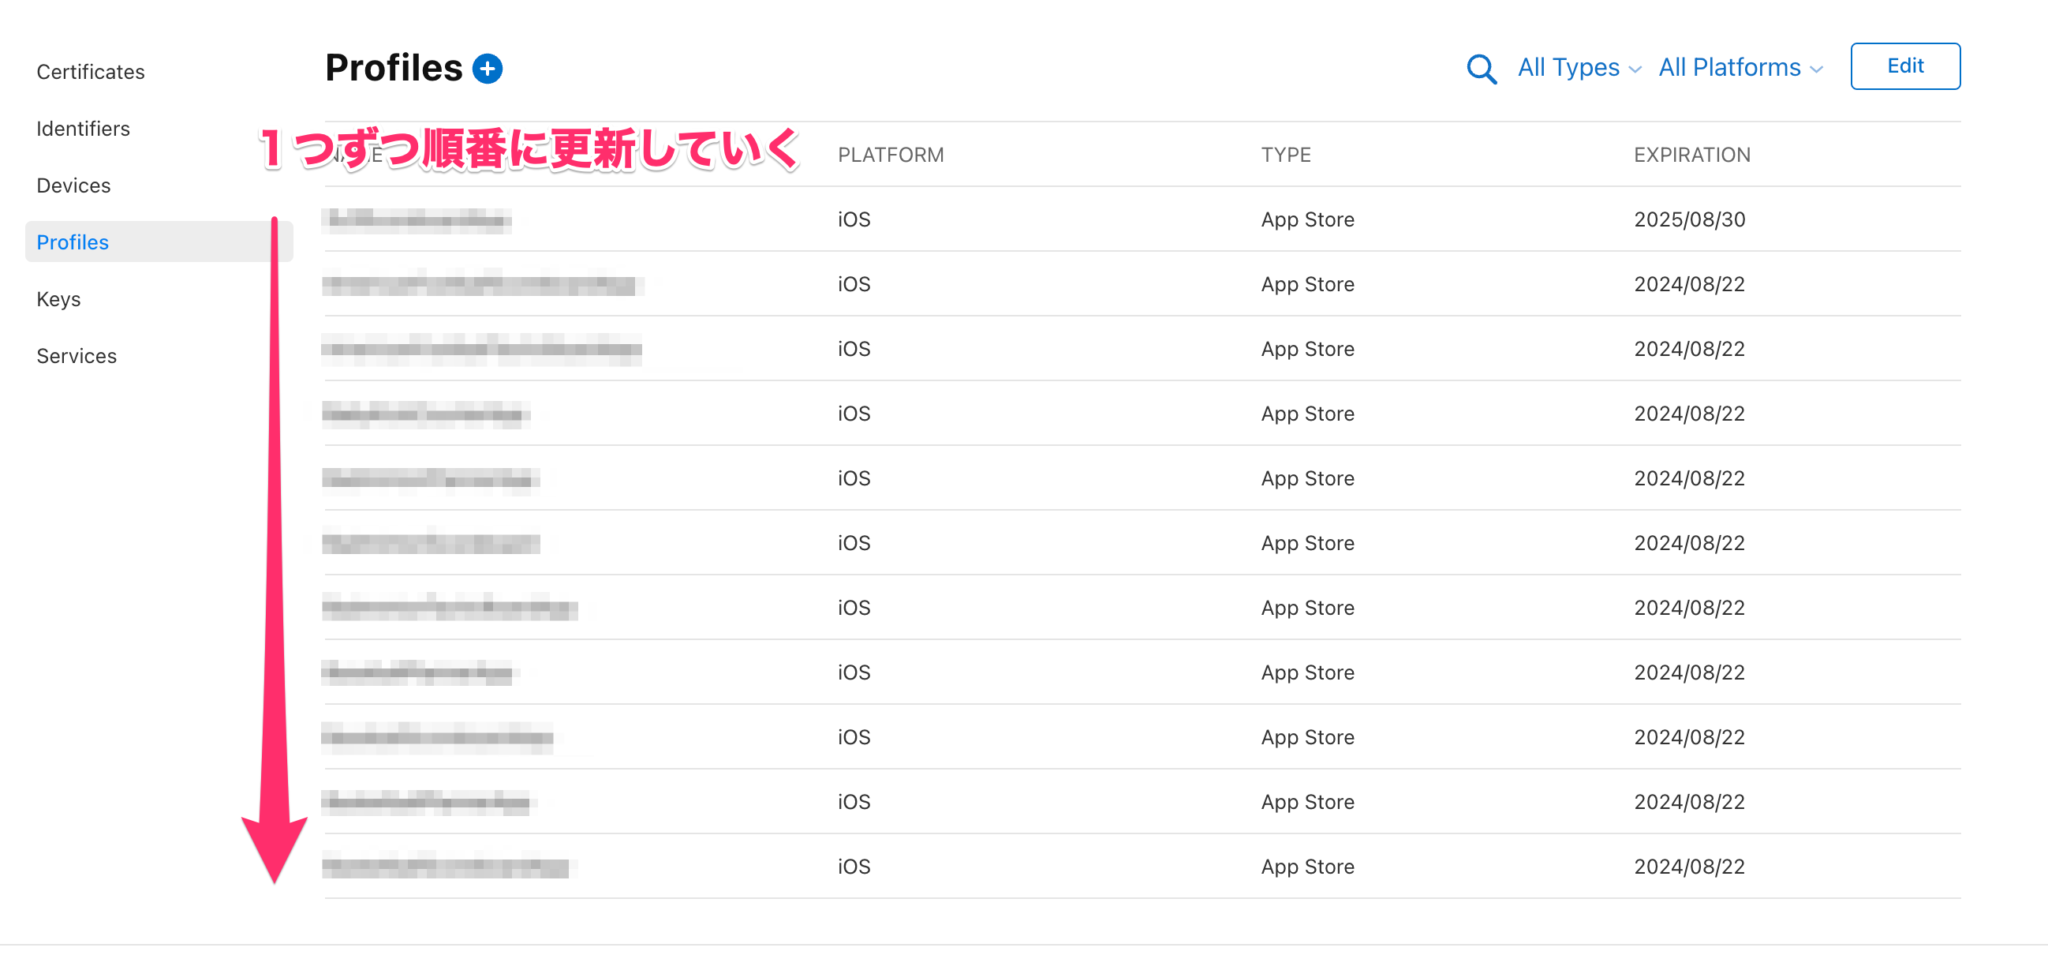Click the TYPE column header
Image resolution: width=2048 pixels, height=955 pixels.
click(1286, 155)
